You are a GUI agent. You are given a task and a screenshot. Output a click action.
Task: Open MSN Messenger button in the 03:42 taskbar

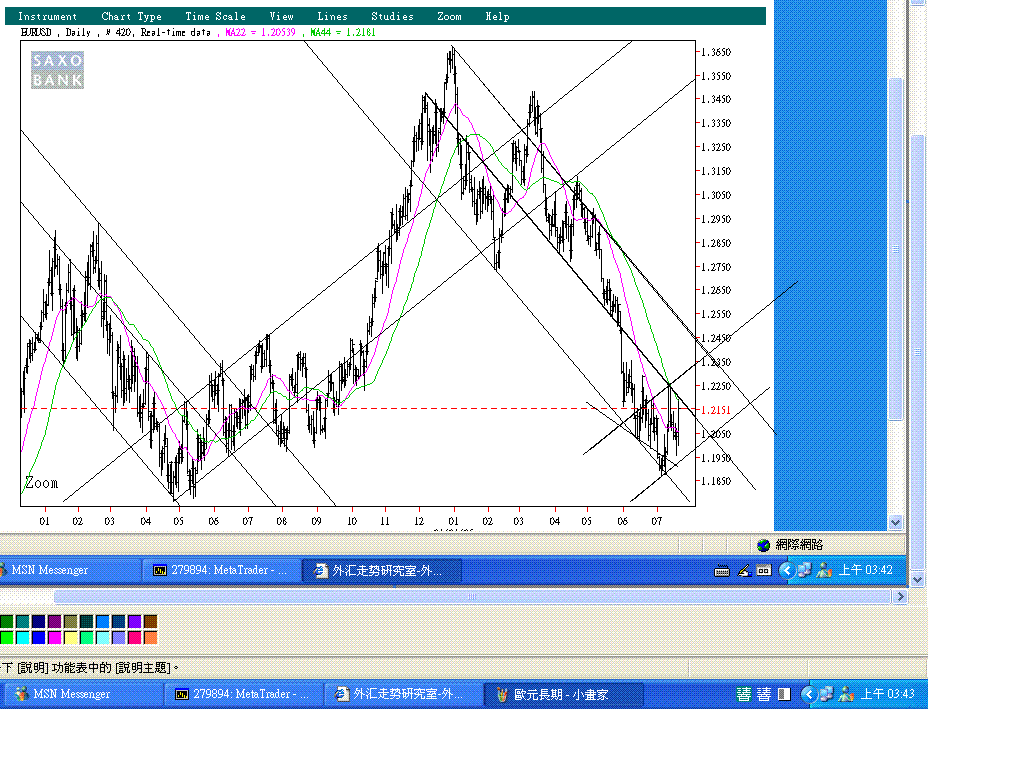click(69, 570)
